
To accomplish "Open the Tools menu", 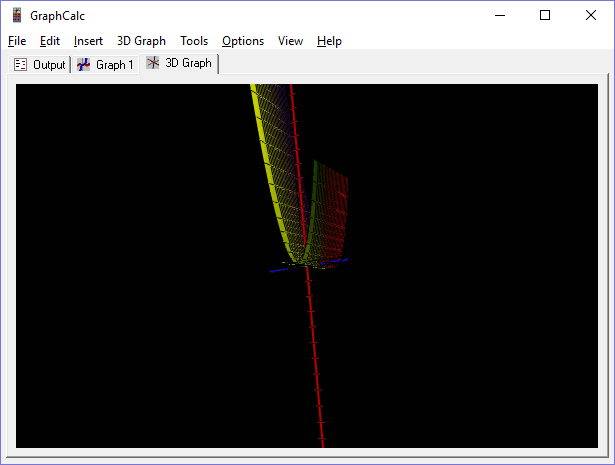I will (x=194, y=41).
